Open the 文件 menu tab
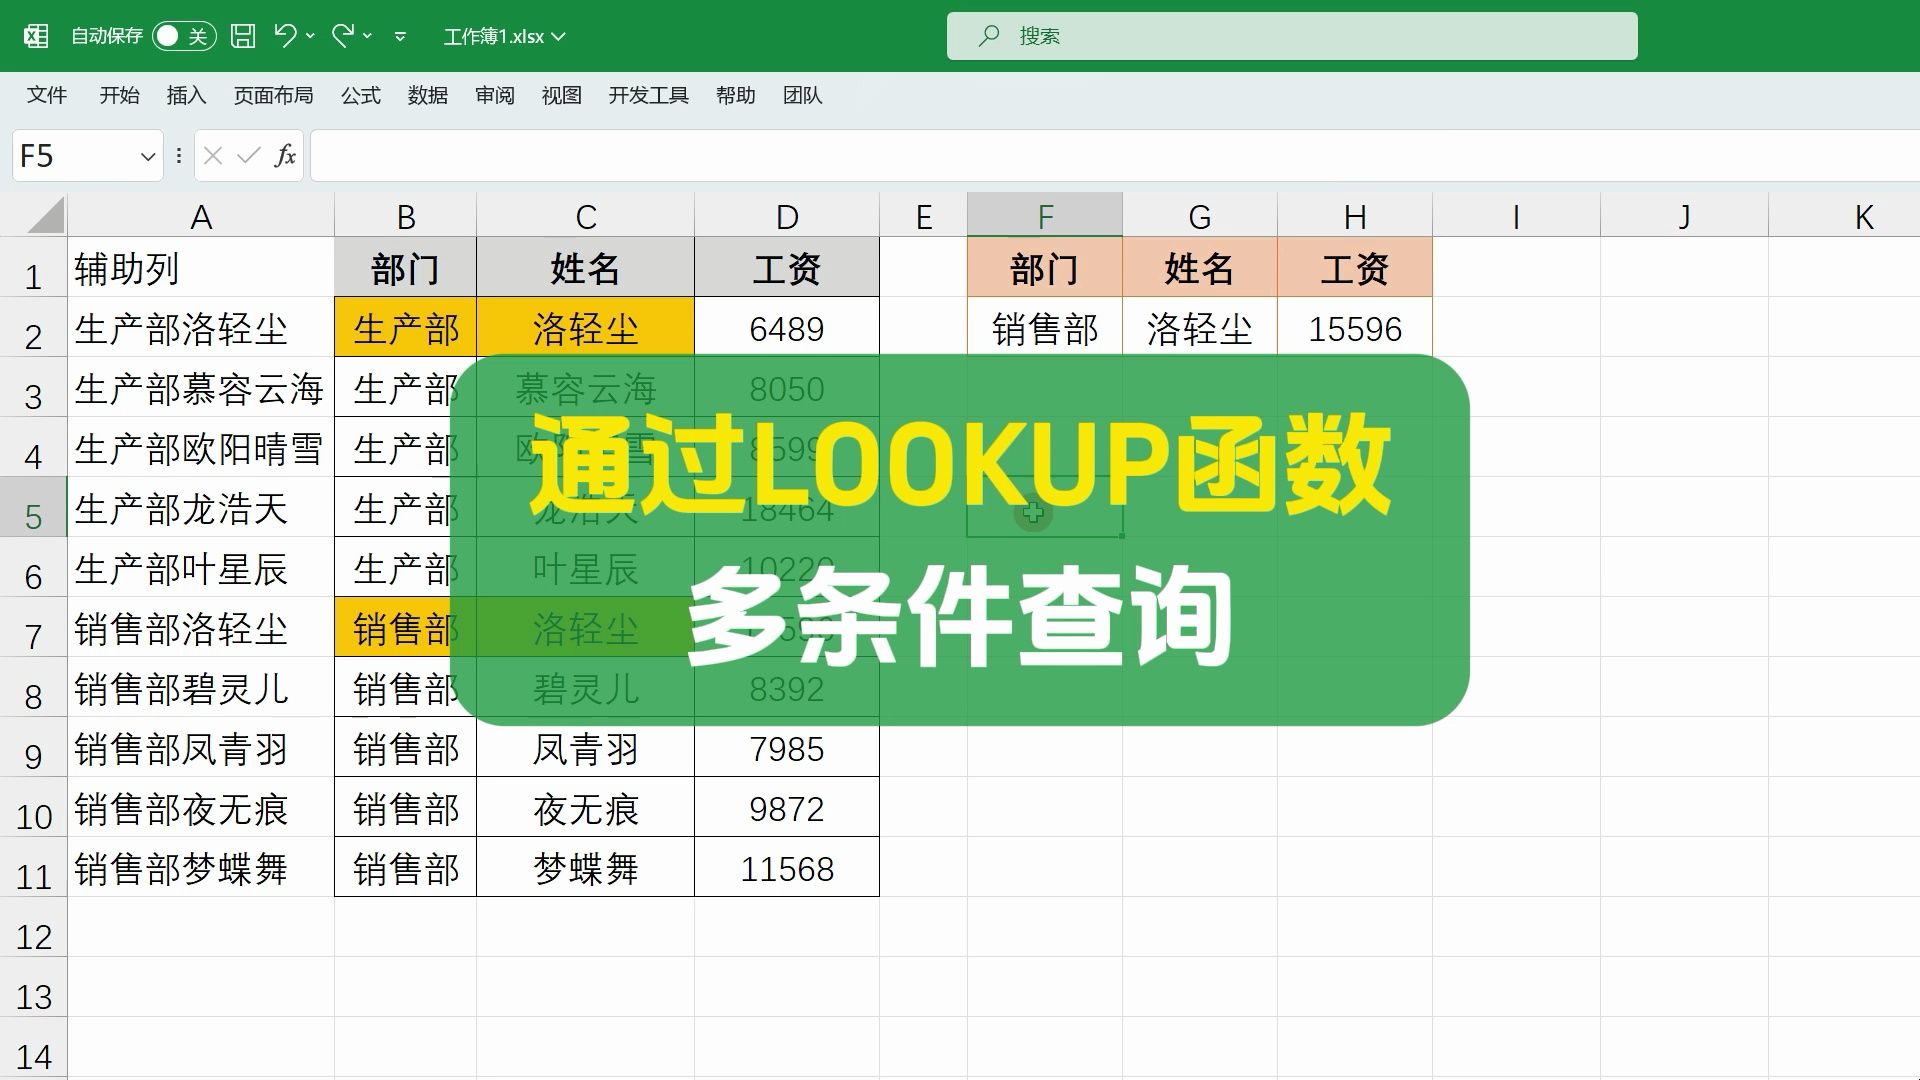The width and height of the screenshot is (1920, 1080). 47,95
